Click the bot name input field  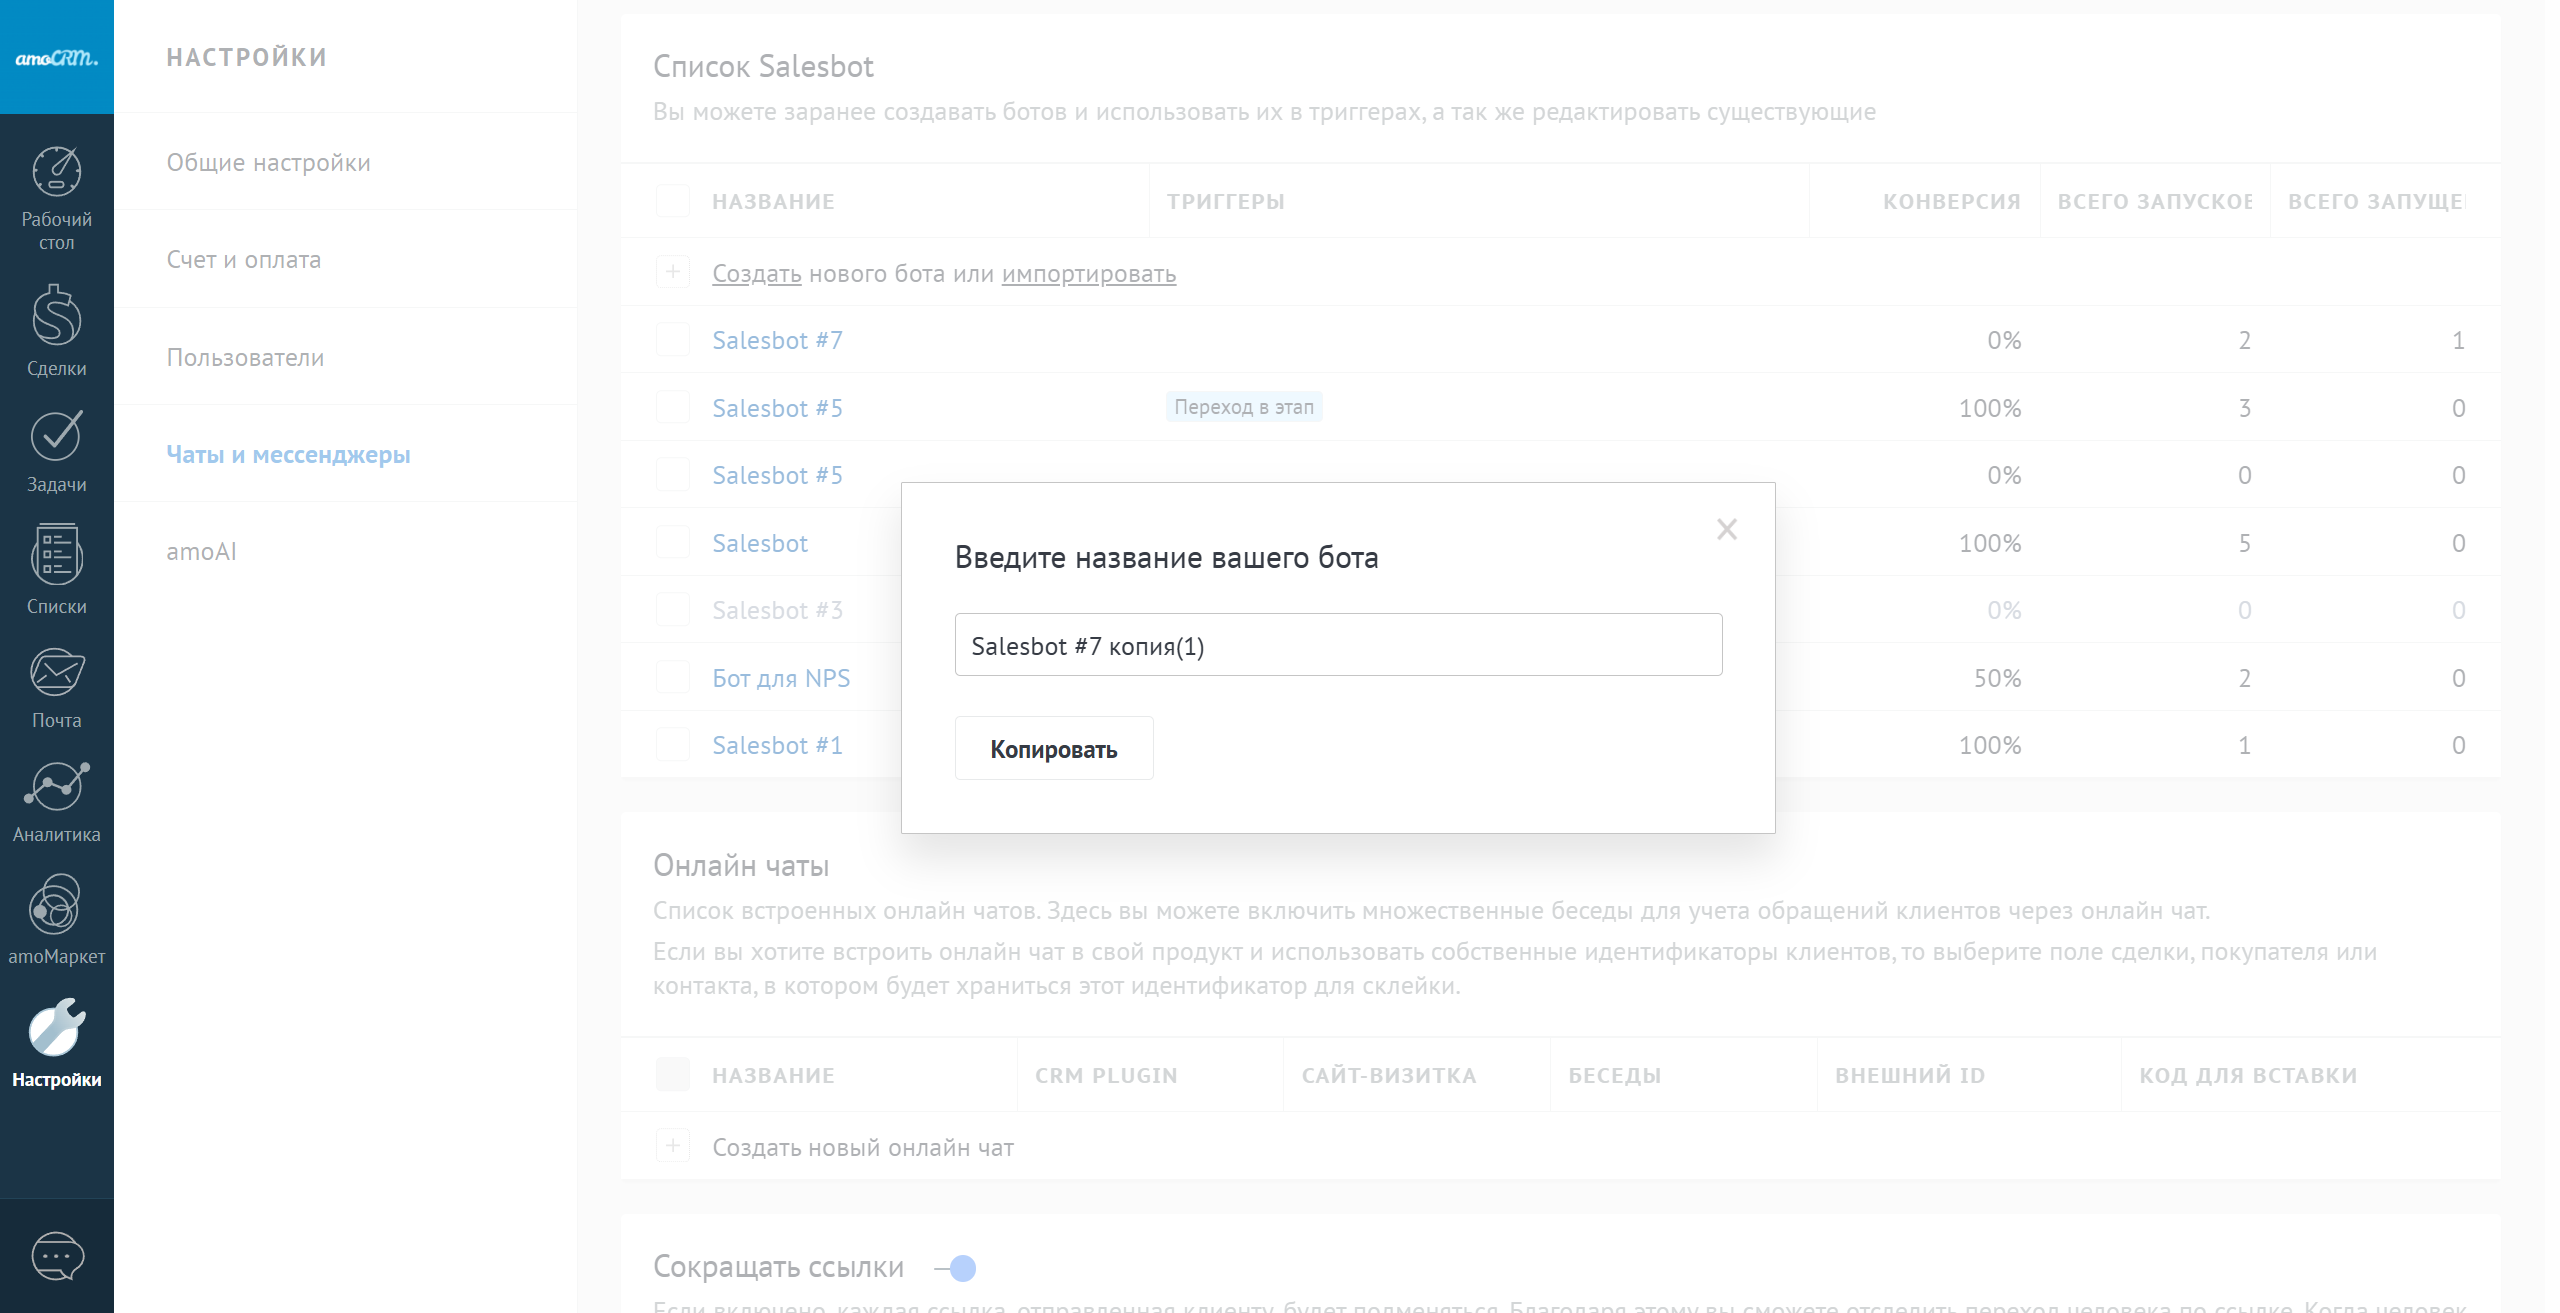click(1337, 645)
